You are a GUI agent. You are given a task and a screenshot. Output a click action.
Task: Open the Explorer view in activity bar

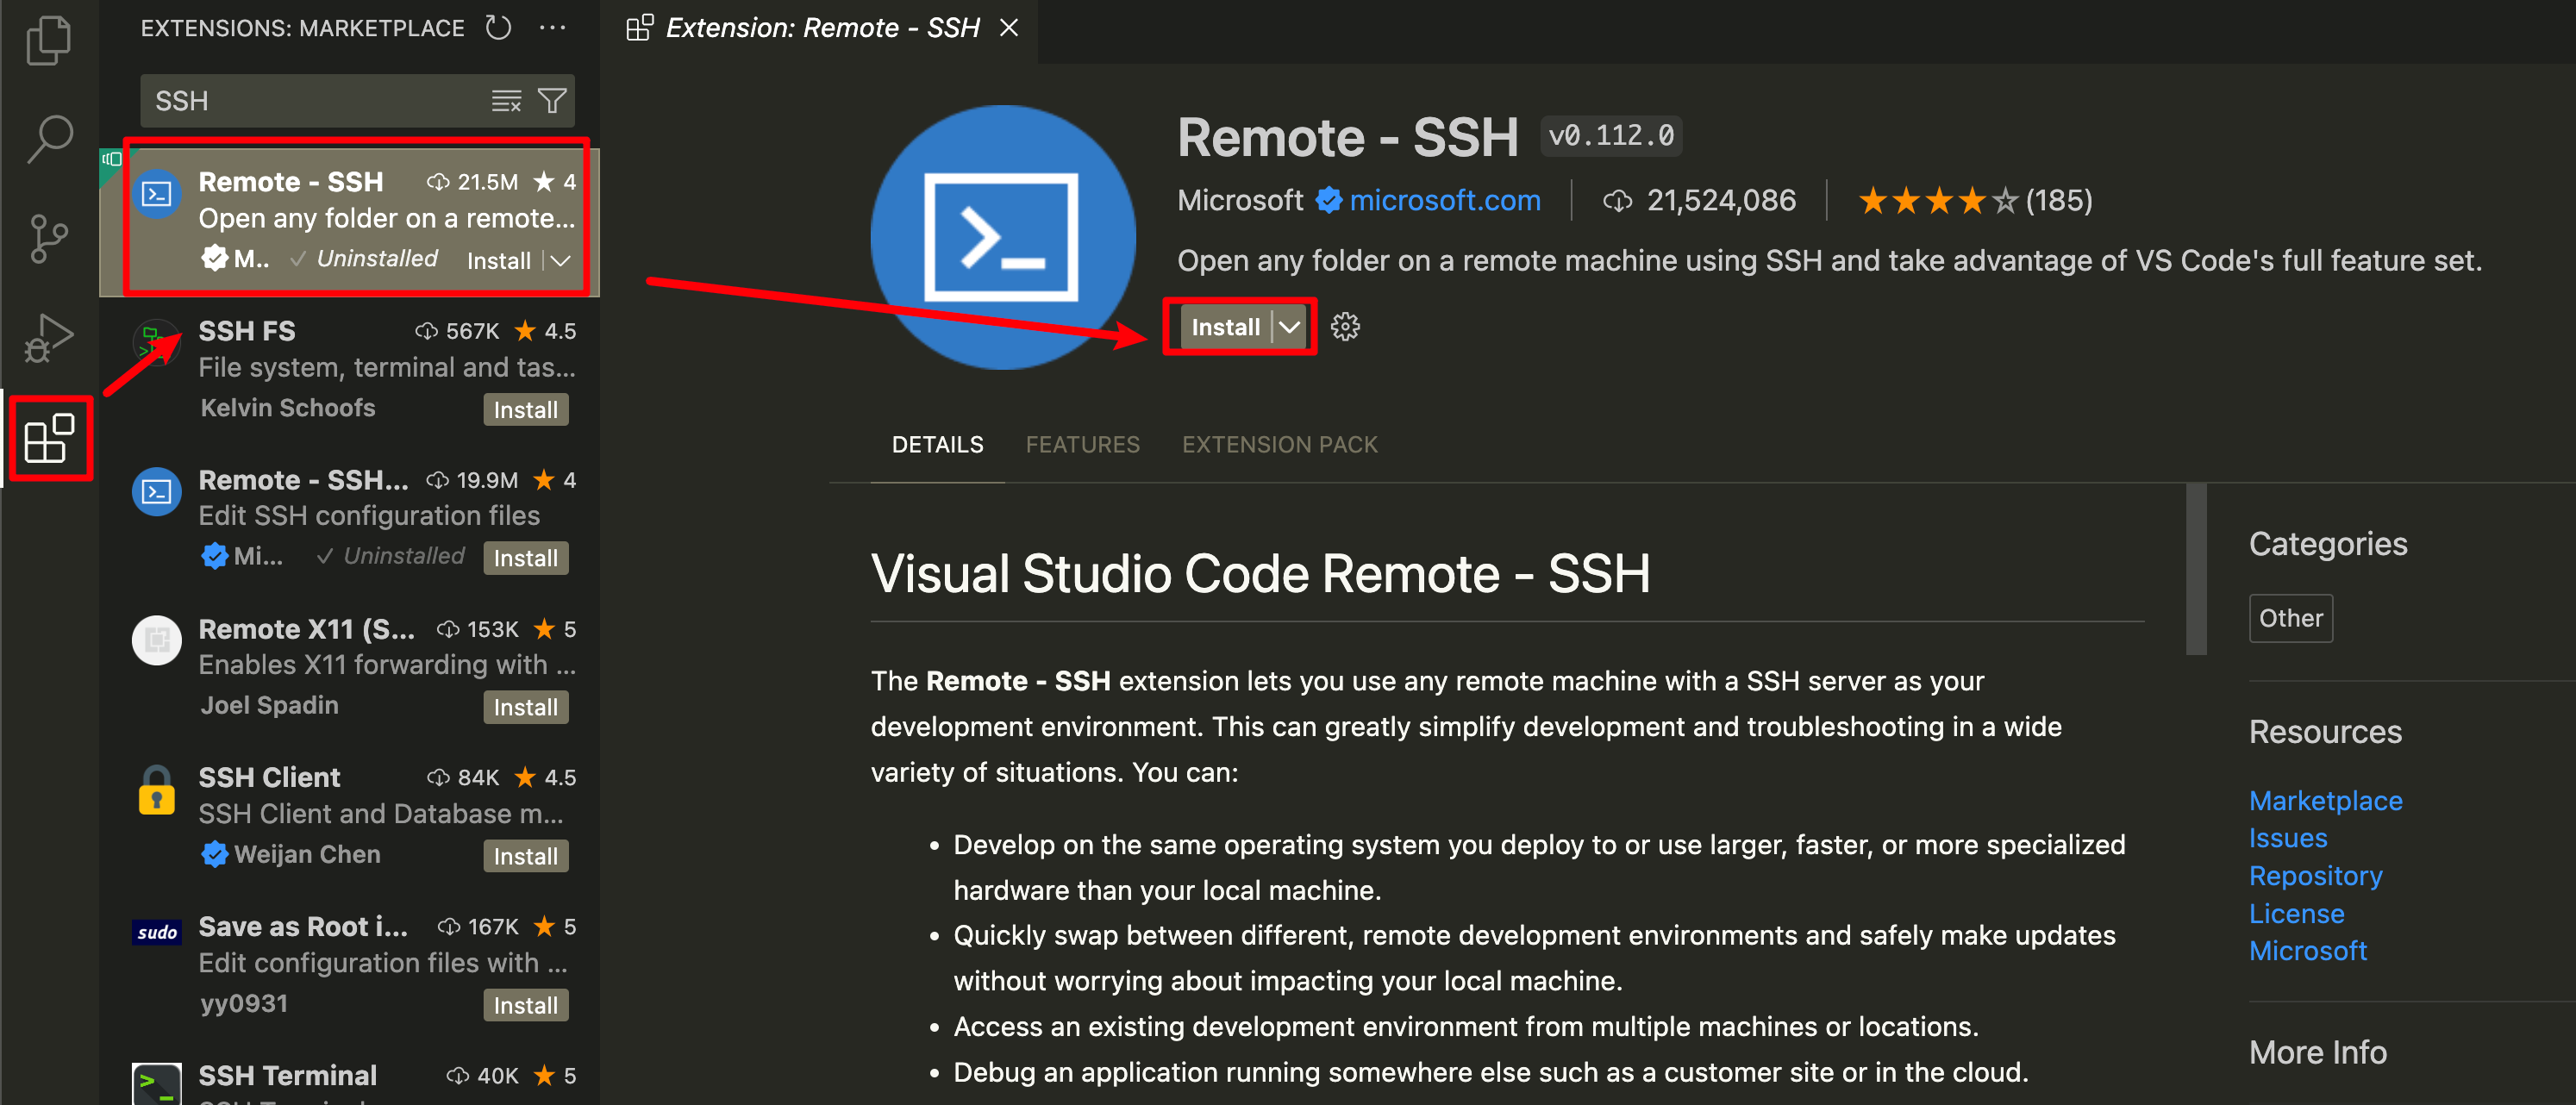pyautogui.click(x=48, y=41)
